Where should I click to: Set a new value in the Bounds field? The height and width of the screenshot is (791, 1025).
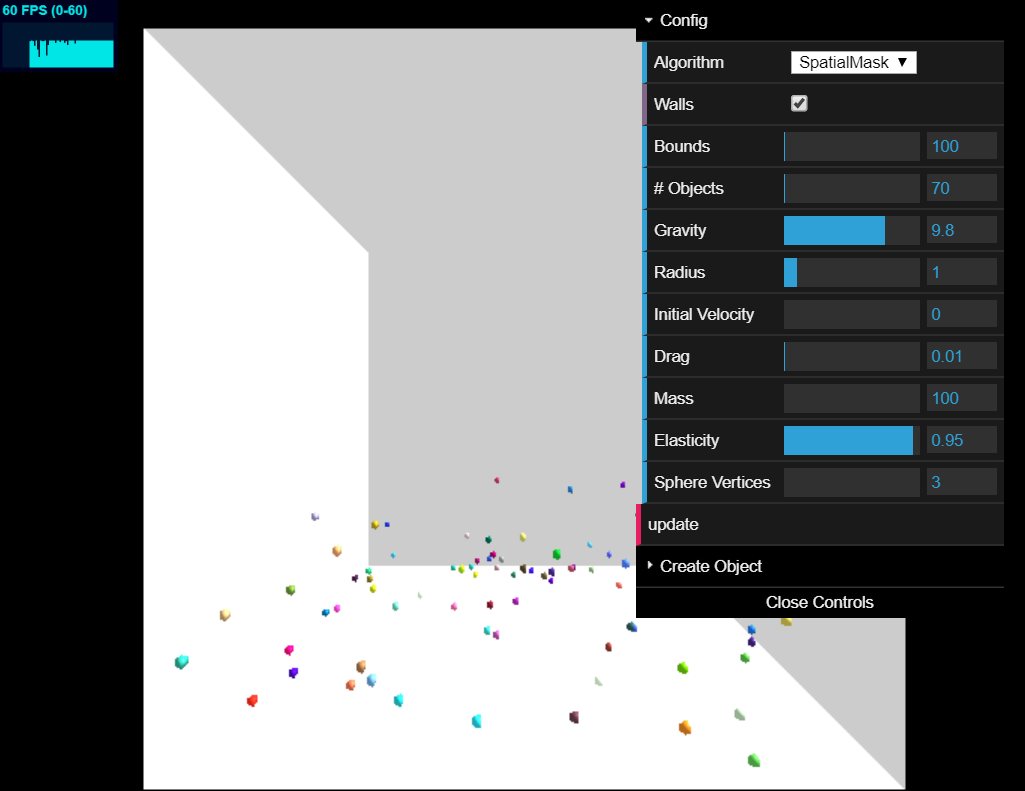[961, 145]
